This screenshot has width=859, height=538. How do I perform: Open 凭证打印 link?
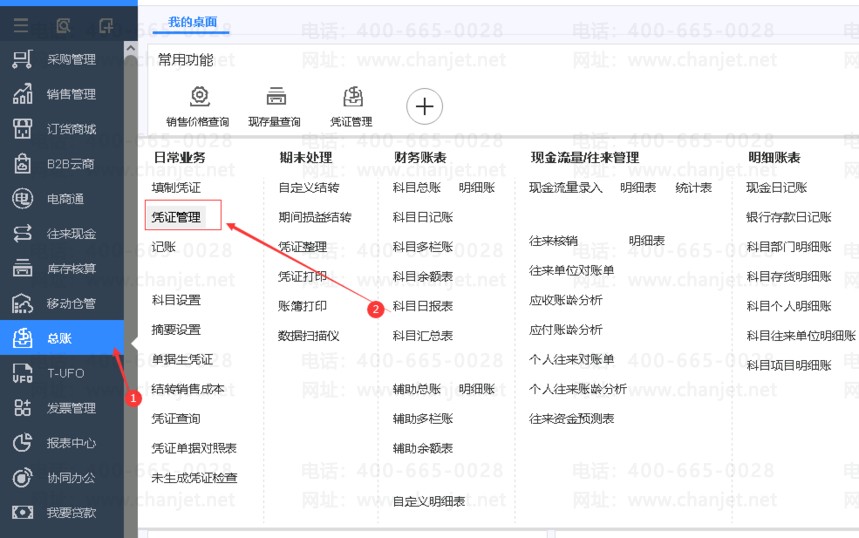(x=302, y=277)
